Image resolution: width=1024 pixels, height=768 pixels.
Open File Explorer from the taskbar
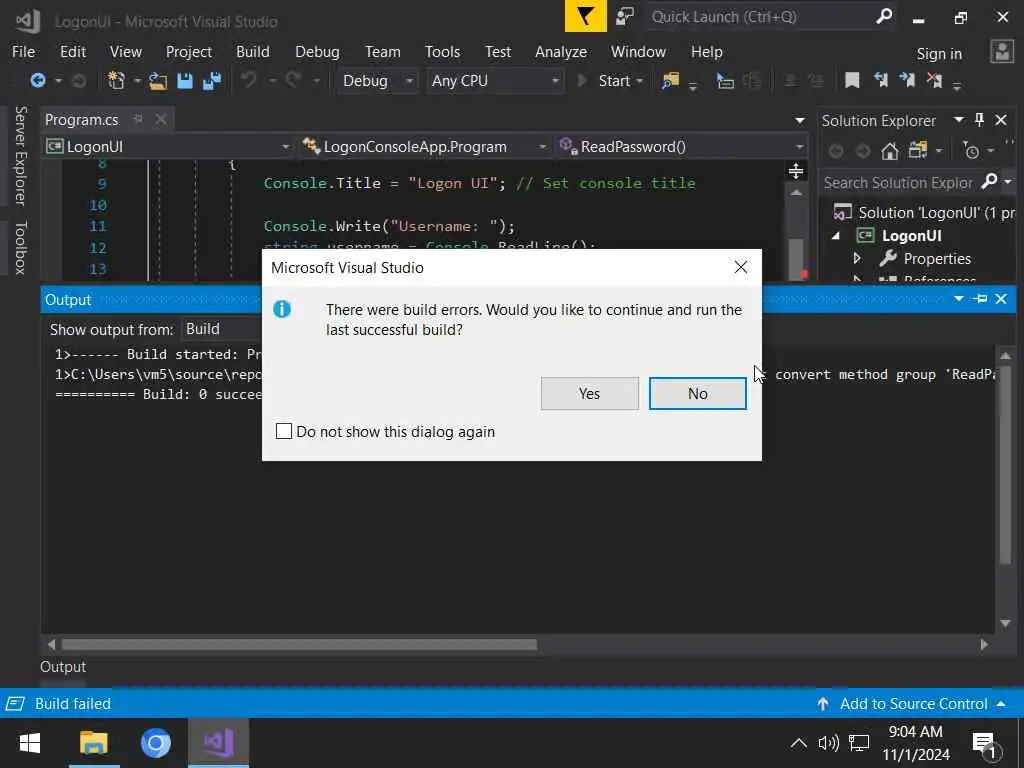click(93, 743)
